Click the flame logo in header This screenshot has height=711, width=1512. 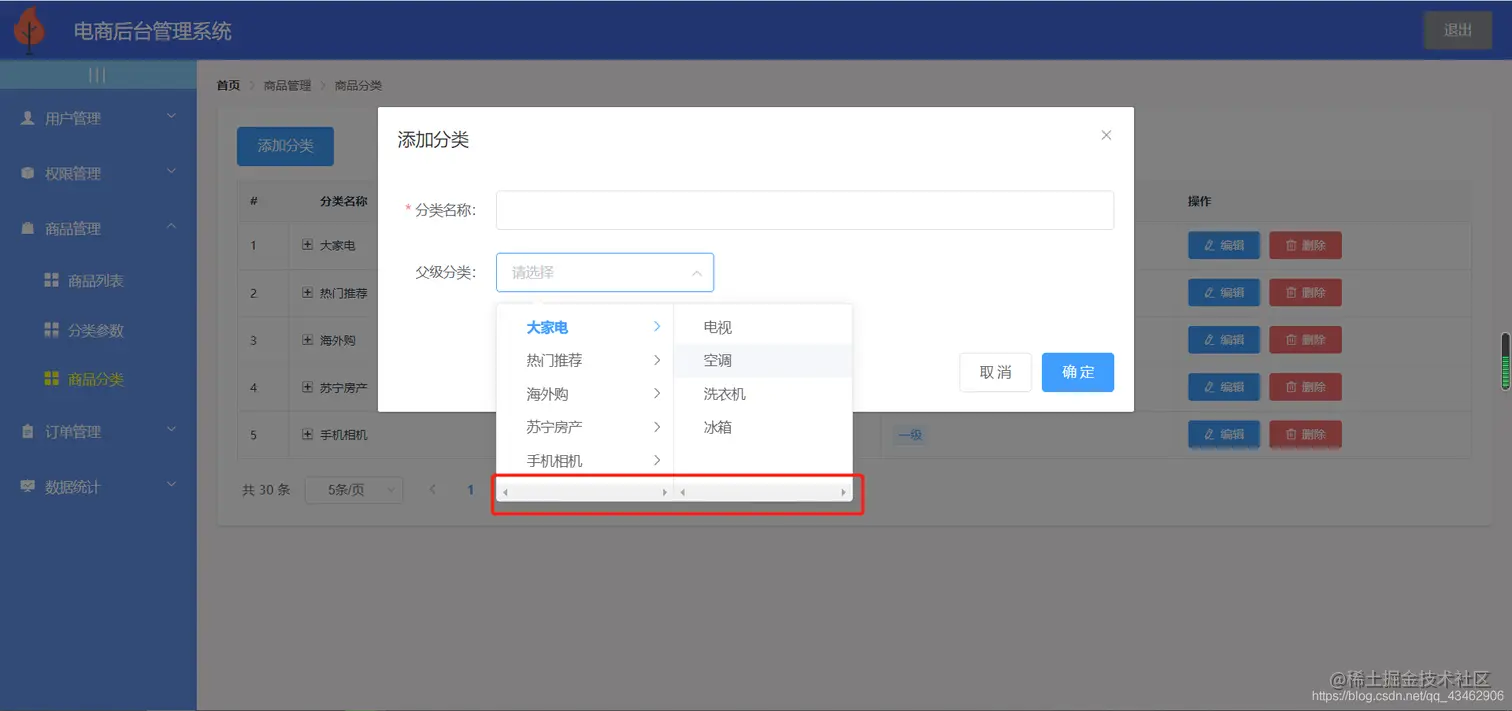(x=29, y=29)
